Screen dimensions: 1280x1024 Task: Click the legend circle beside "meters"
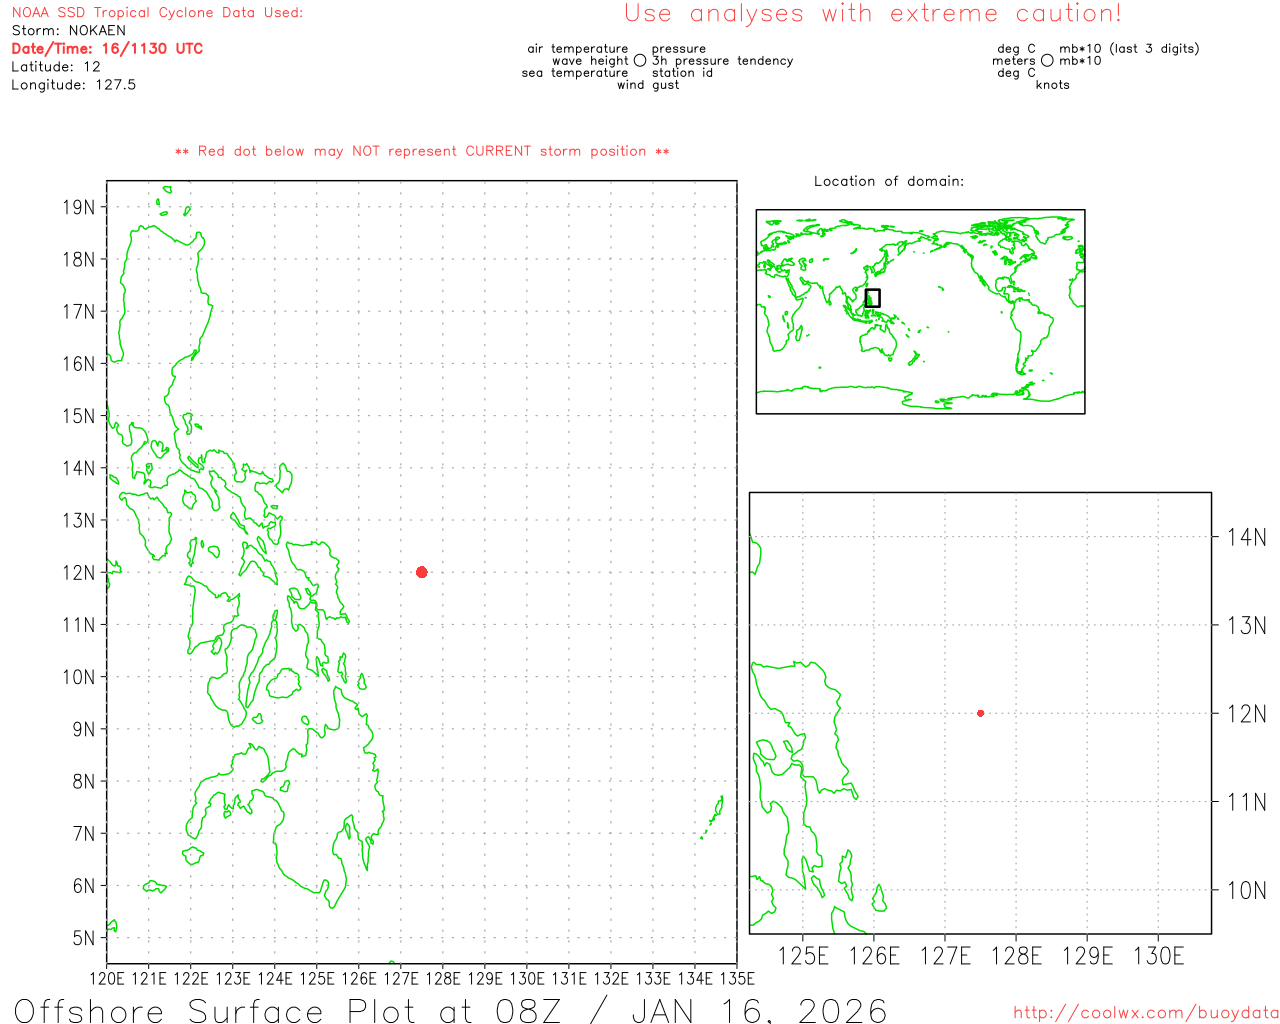pyautogui.click(x=1047, y=61)
